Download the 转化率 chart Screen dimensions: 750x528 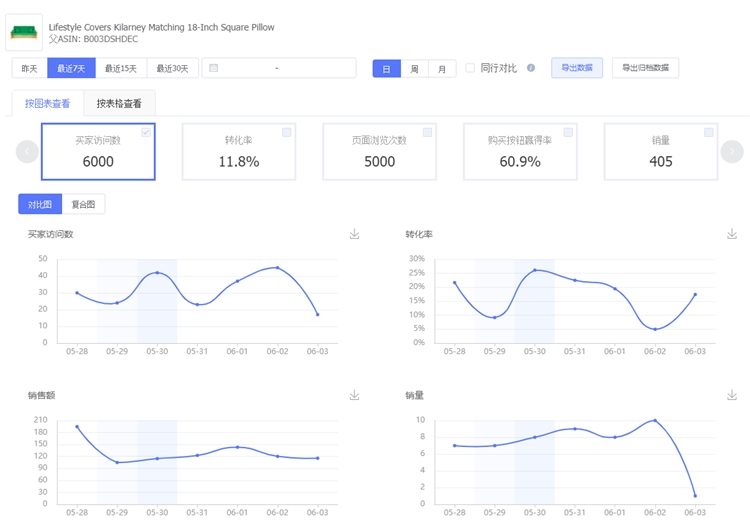731,234
